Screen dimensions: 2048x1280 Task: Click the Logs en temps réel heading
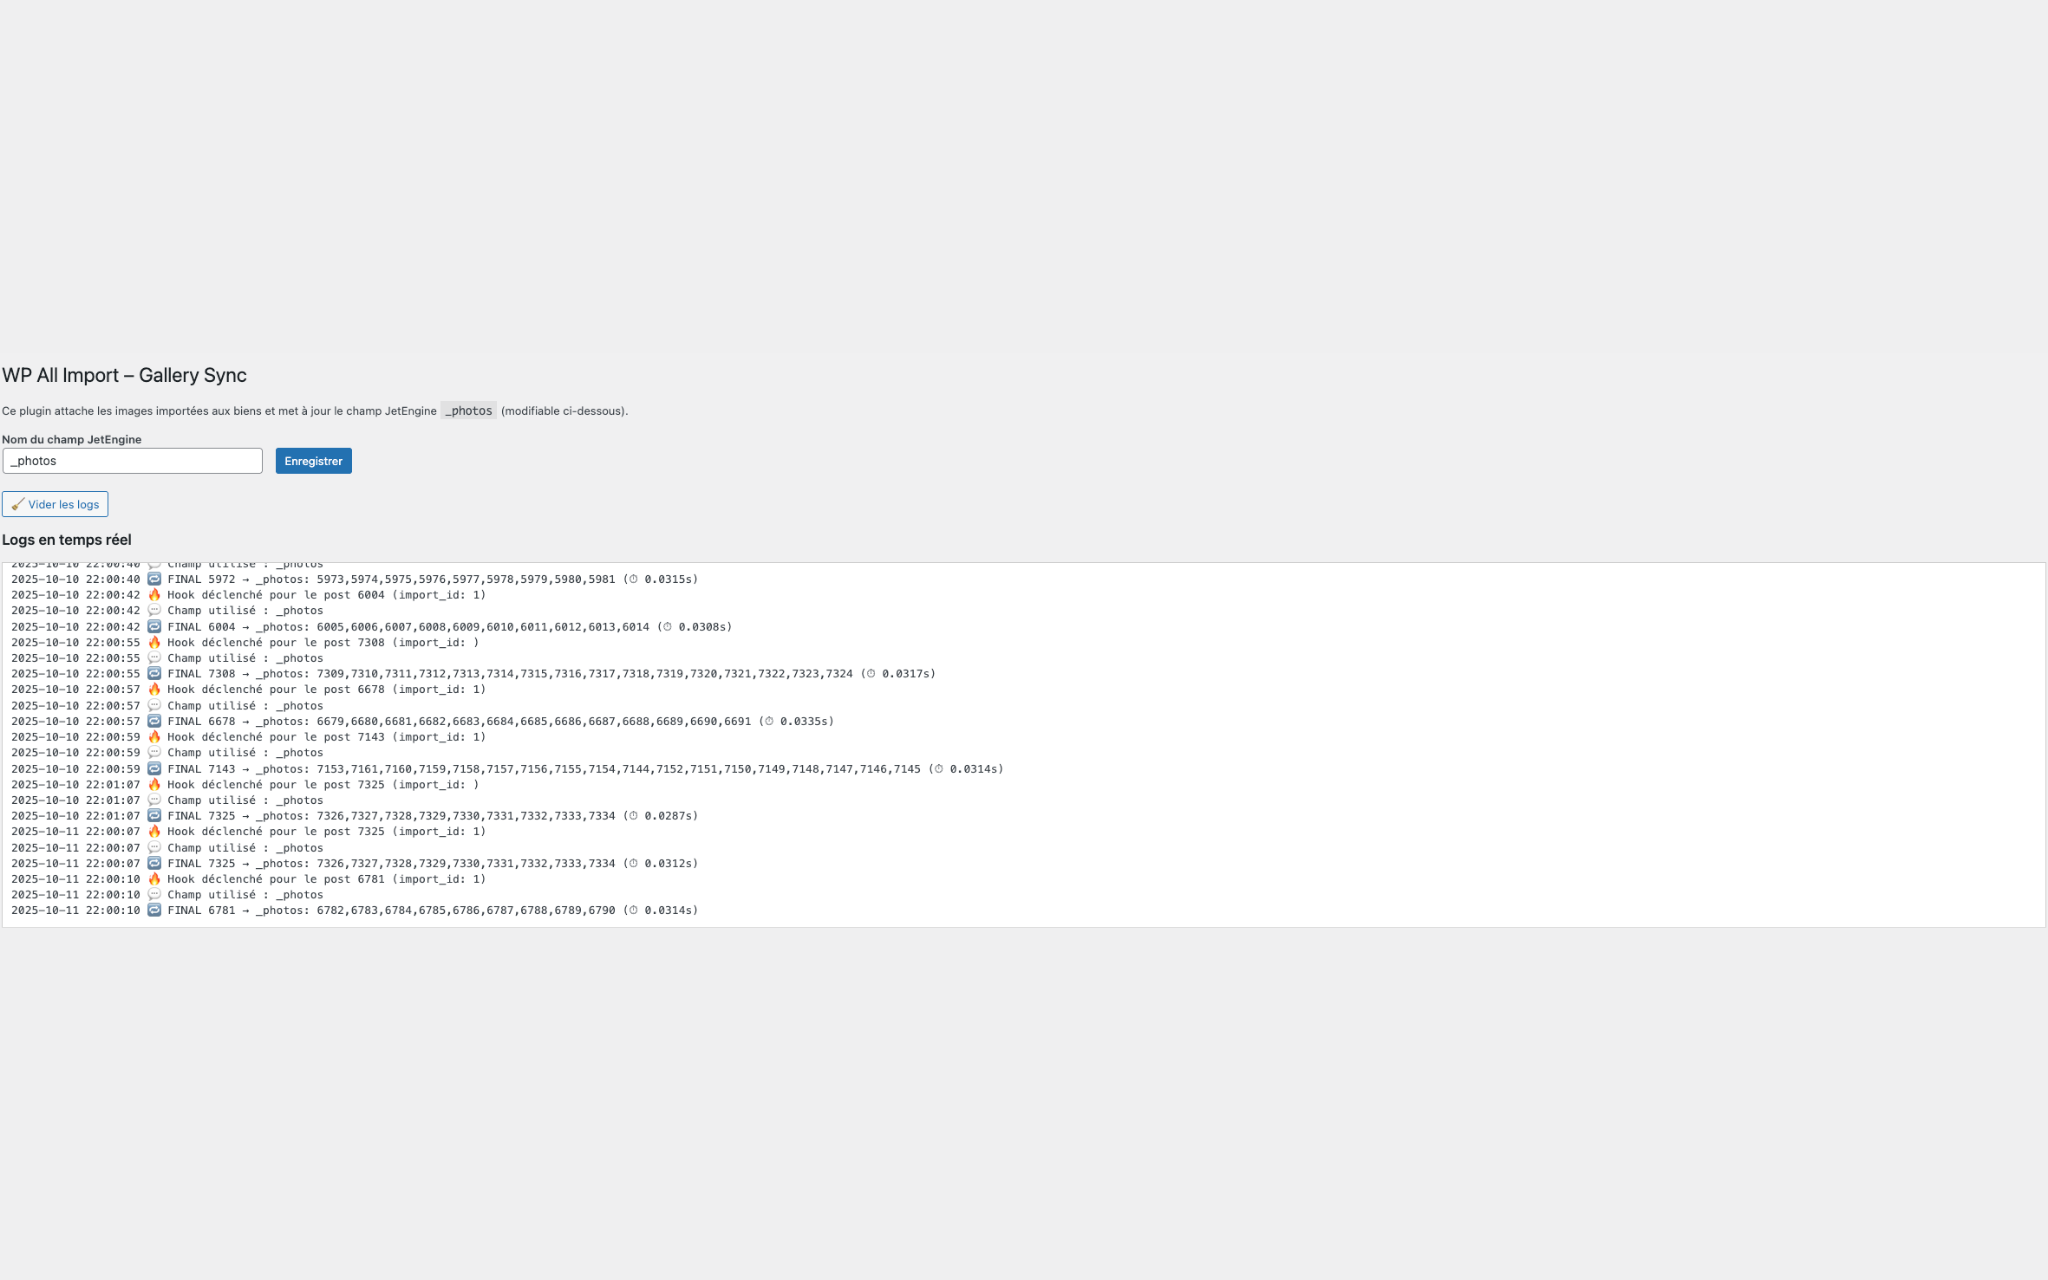(67, 540)
